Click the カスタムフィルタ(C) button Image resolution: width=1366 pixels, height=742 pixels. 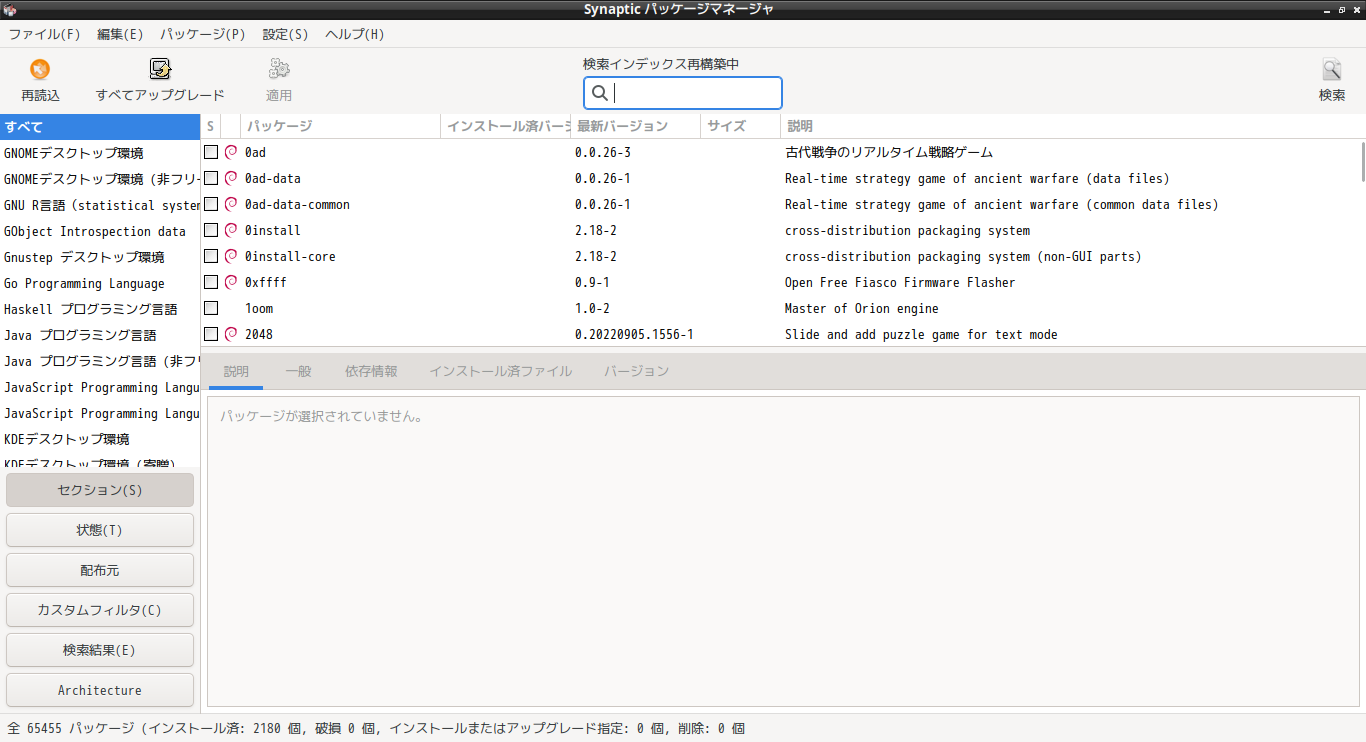[99, 610]
